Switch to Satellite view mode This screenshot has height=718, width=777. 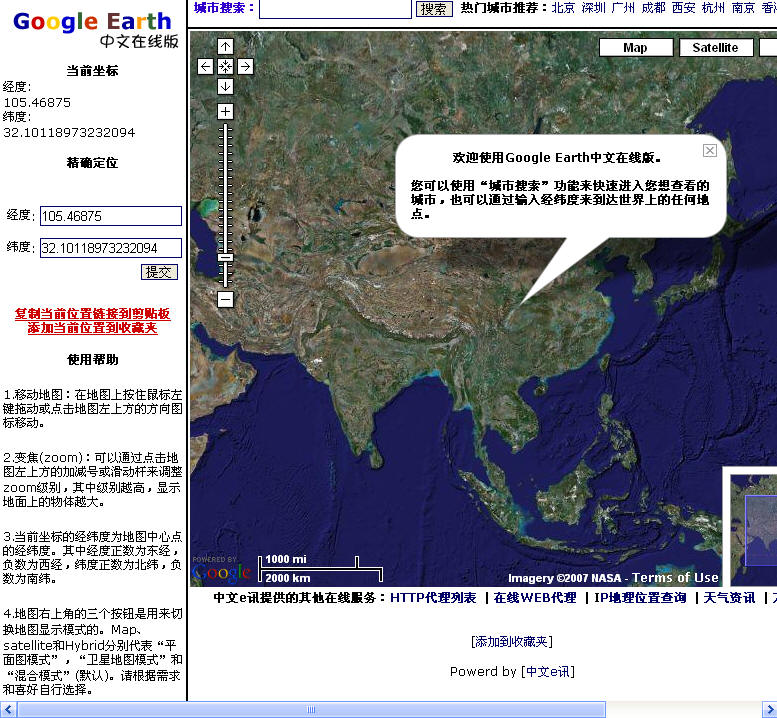[x=716, y=48]
